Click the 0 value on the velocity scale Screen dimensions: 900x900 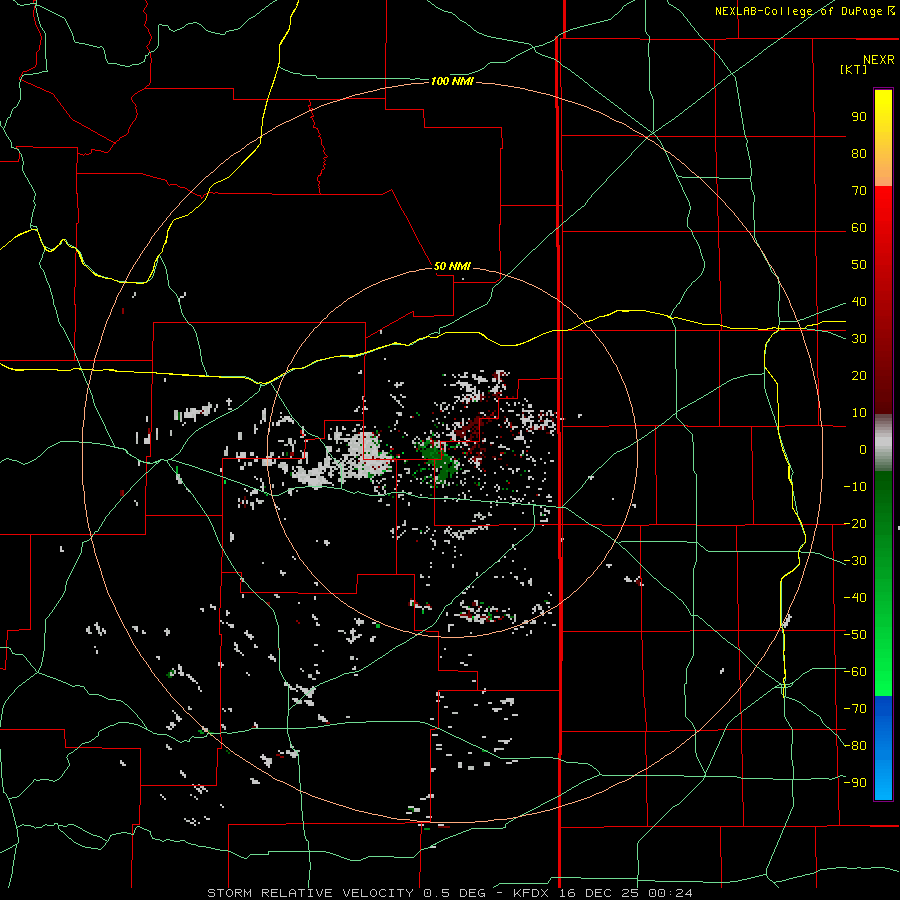pos(863,450)
